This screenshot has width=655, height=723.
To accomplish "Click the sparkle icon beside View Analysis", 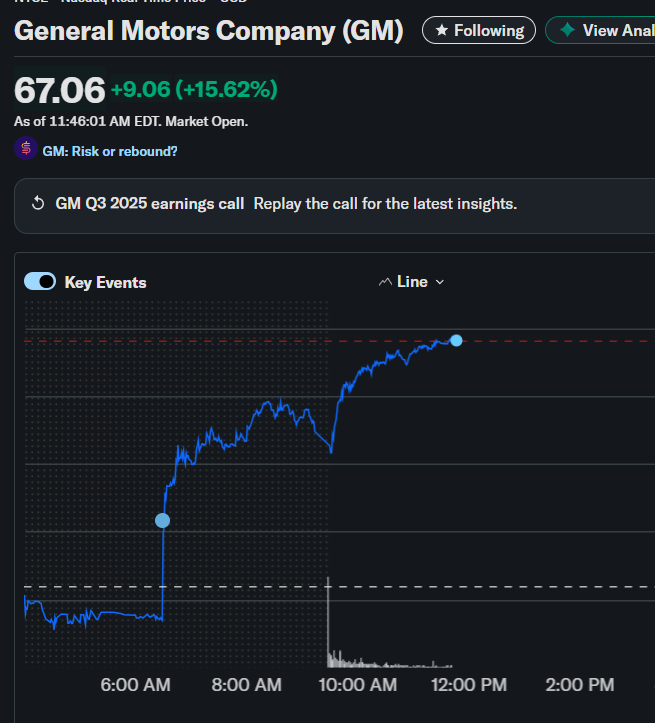I will pyautogui.click(x=567, y=31).
